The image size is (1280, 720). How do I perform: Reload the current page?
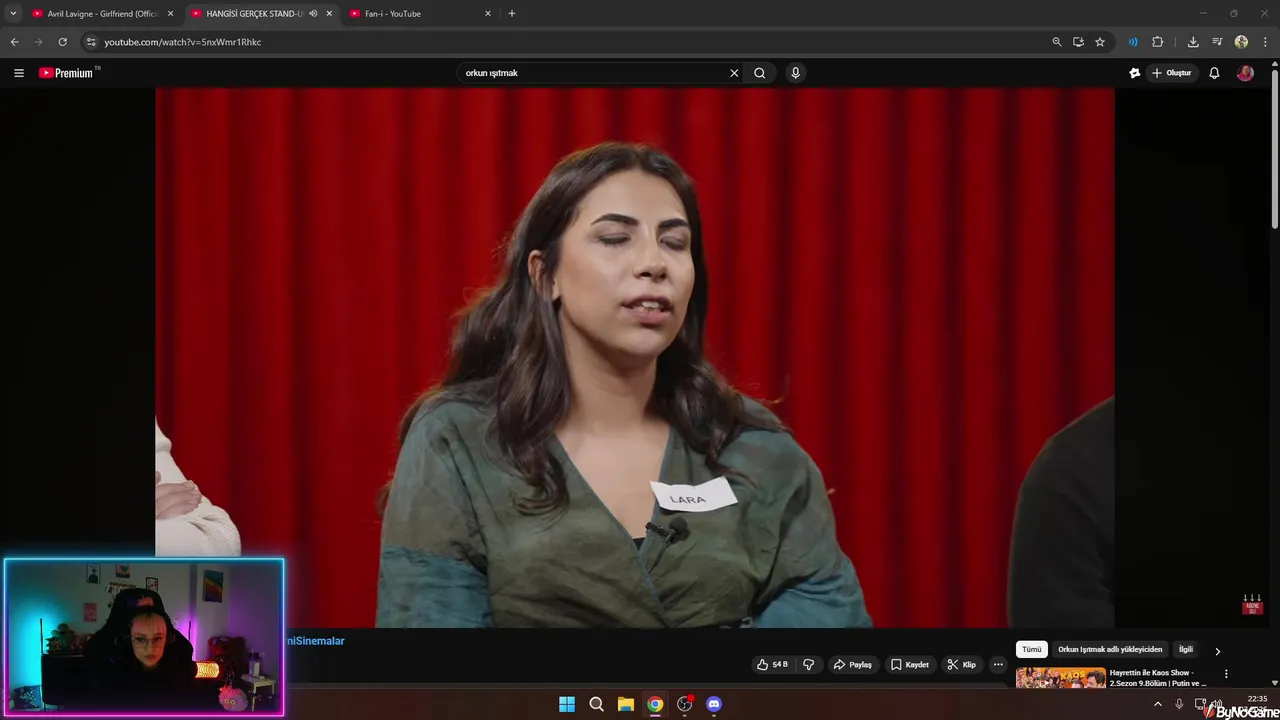[62, 42]
